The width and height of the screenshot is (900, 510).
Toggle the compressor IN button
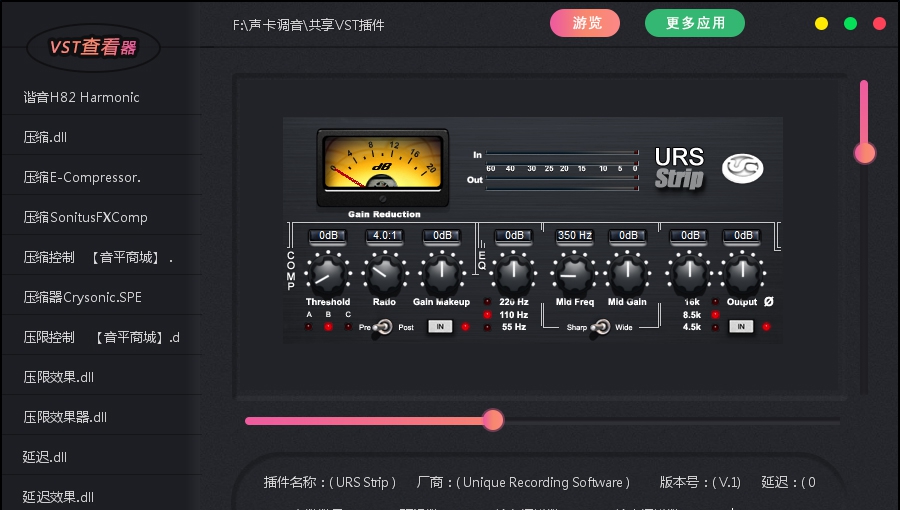pos(440,327)
